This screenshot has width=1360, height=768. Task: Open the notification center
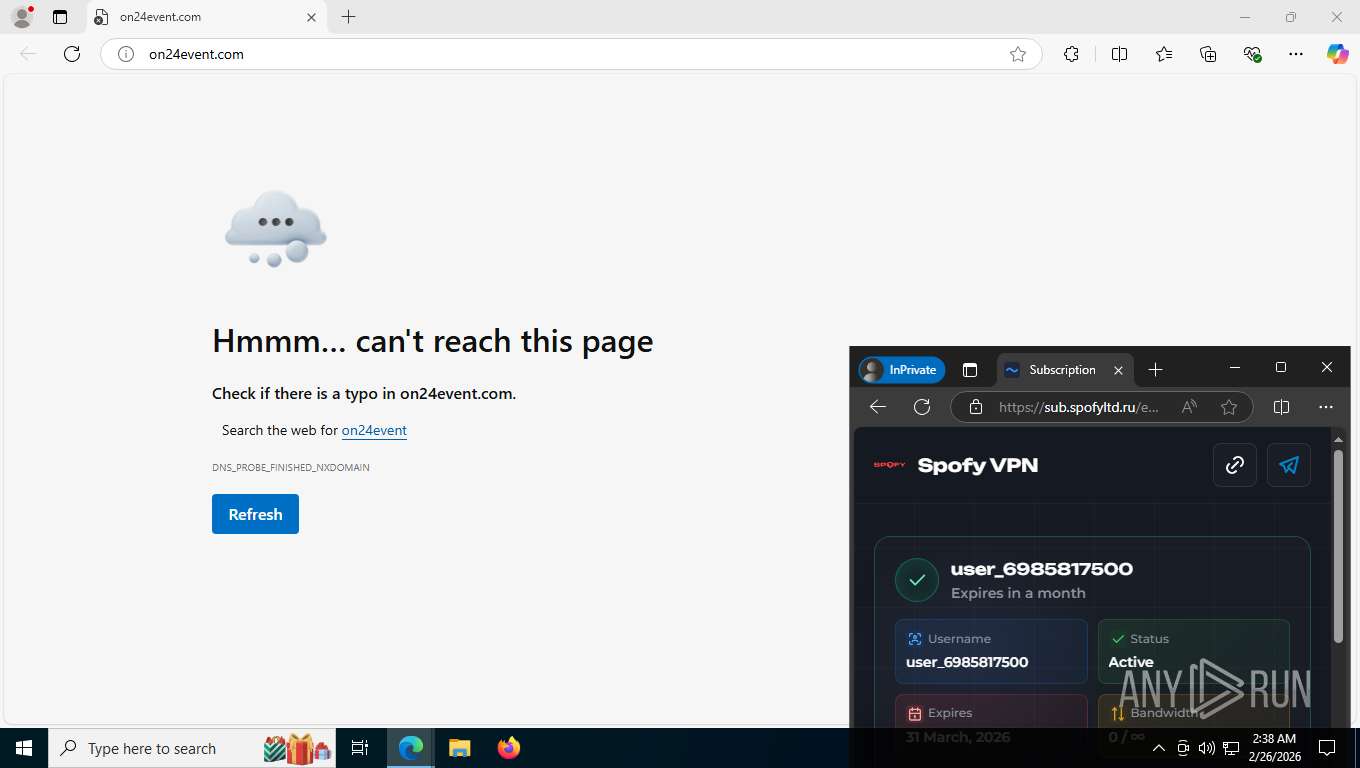click(1327, 748)
